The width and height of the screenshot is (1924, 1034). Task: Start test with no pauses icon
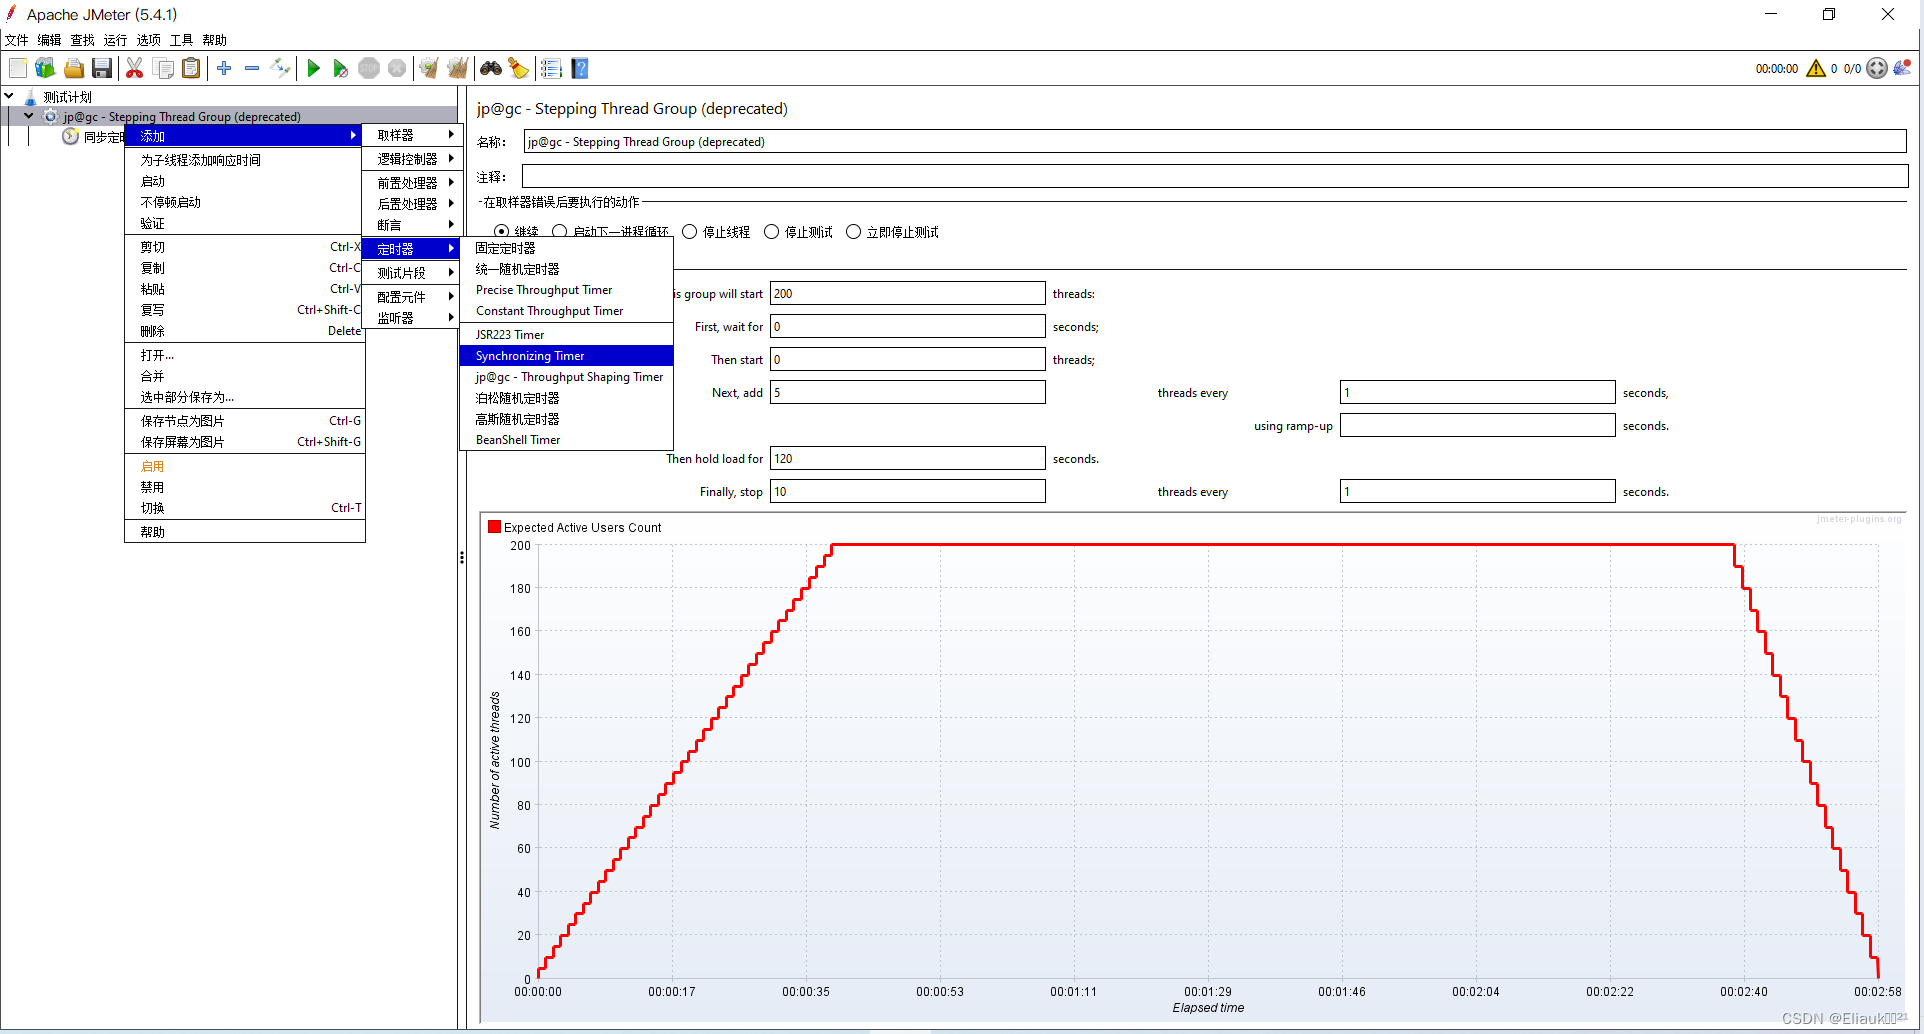coord(341,68)
